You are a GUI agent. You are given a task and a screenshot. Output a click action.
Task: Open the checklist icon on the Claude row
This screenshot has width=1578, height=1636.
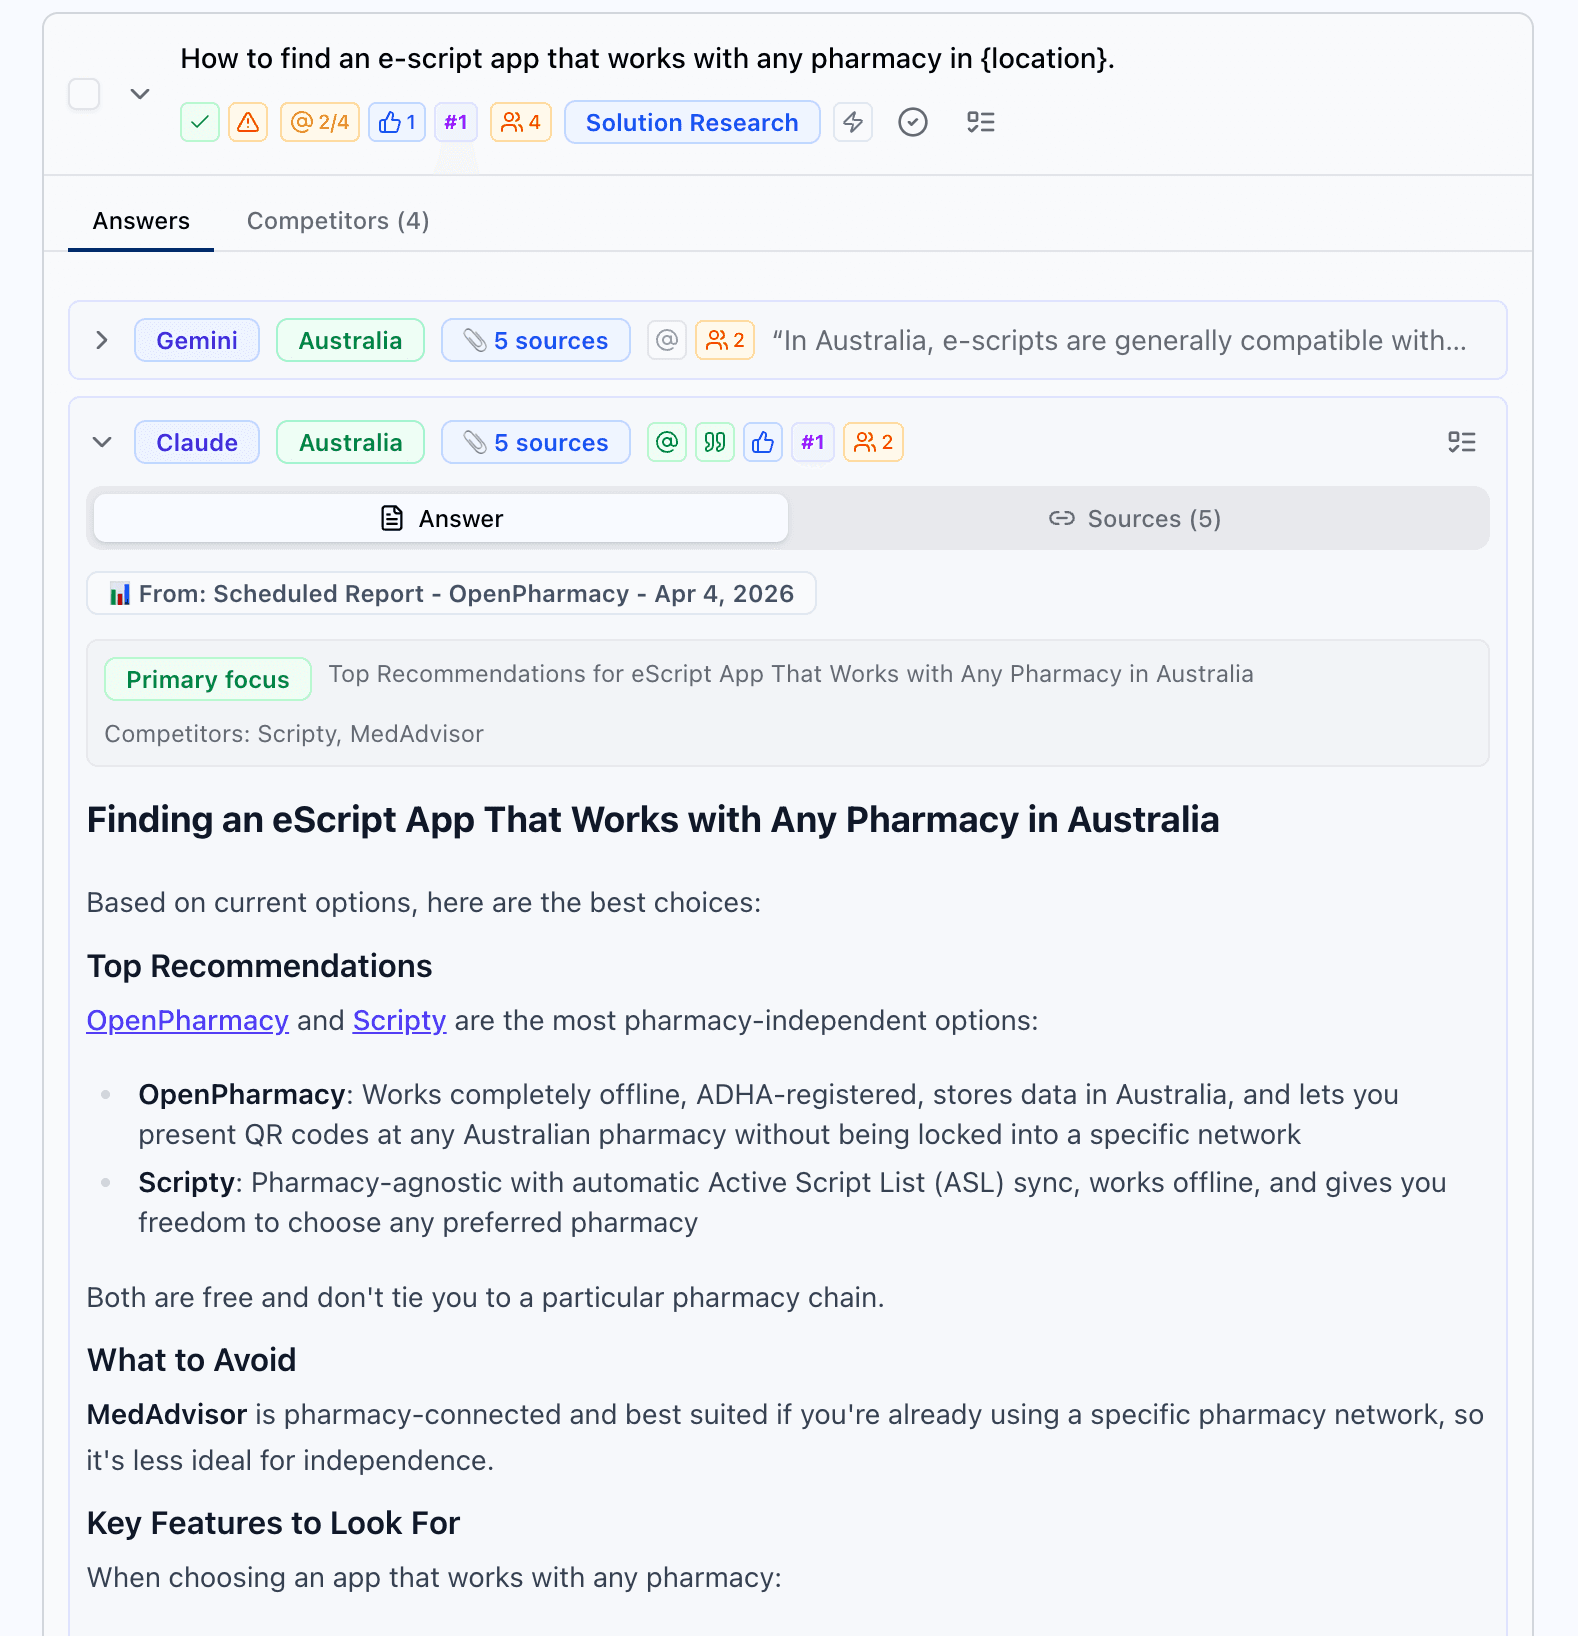point(1462,441)
